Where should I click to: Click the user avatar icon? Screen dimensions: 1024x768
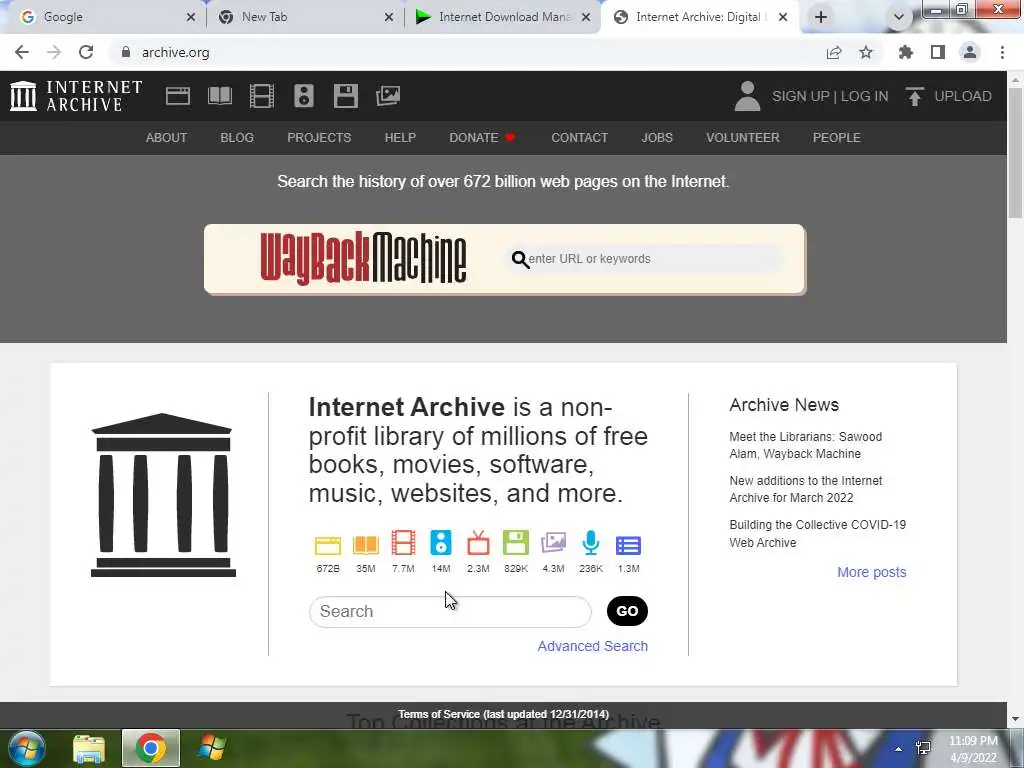747,96
